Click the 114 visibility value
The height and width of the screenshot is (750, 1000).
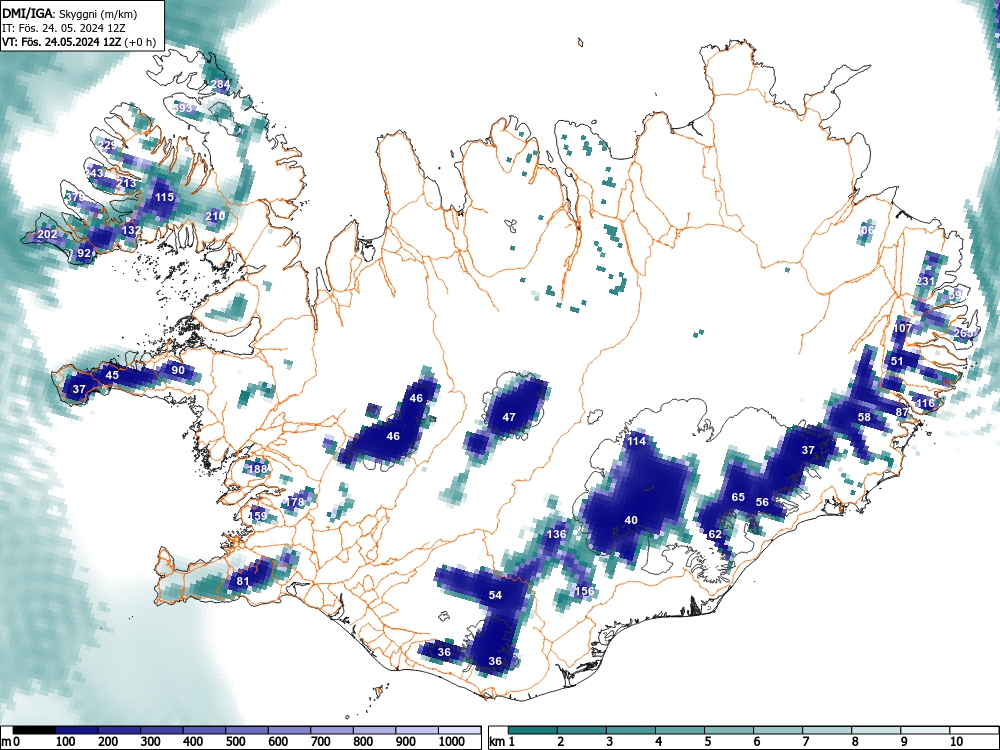coord(636,441)
